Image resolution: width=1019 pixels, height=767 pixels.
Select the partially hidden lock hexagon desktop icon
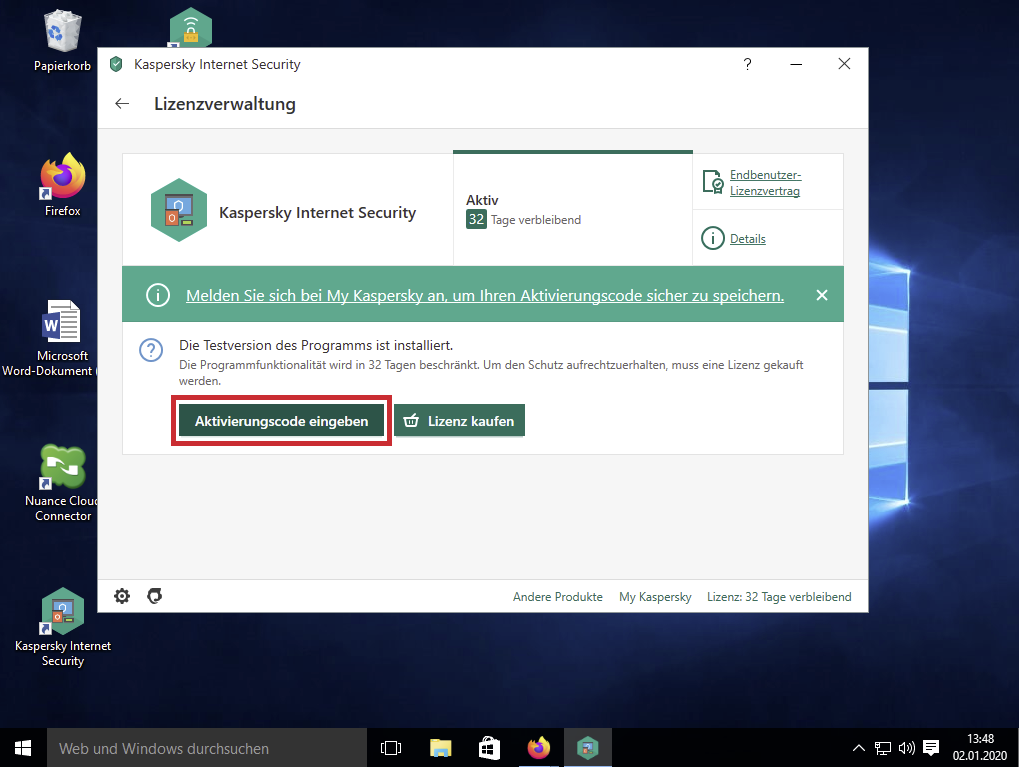click(190, 28)
